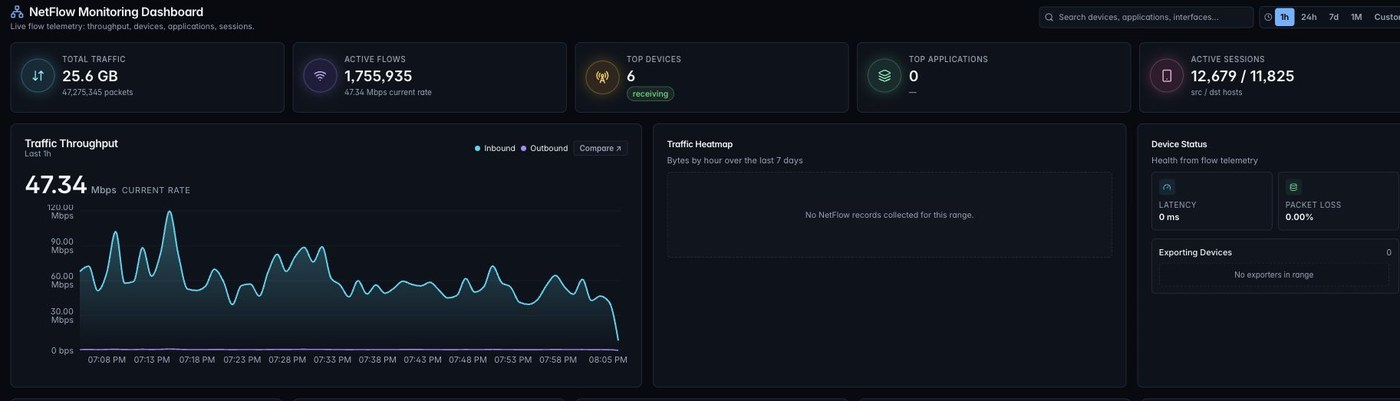Screen dimensions: 1400x401
Task: Toggle the Outbound legend series
Action: (x=544, y=148)
